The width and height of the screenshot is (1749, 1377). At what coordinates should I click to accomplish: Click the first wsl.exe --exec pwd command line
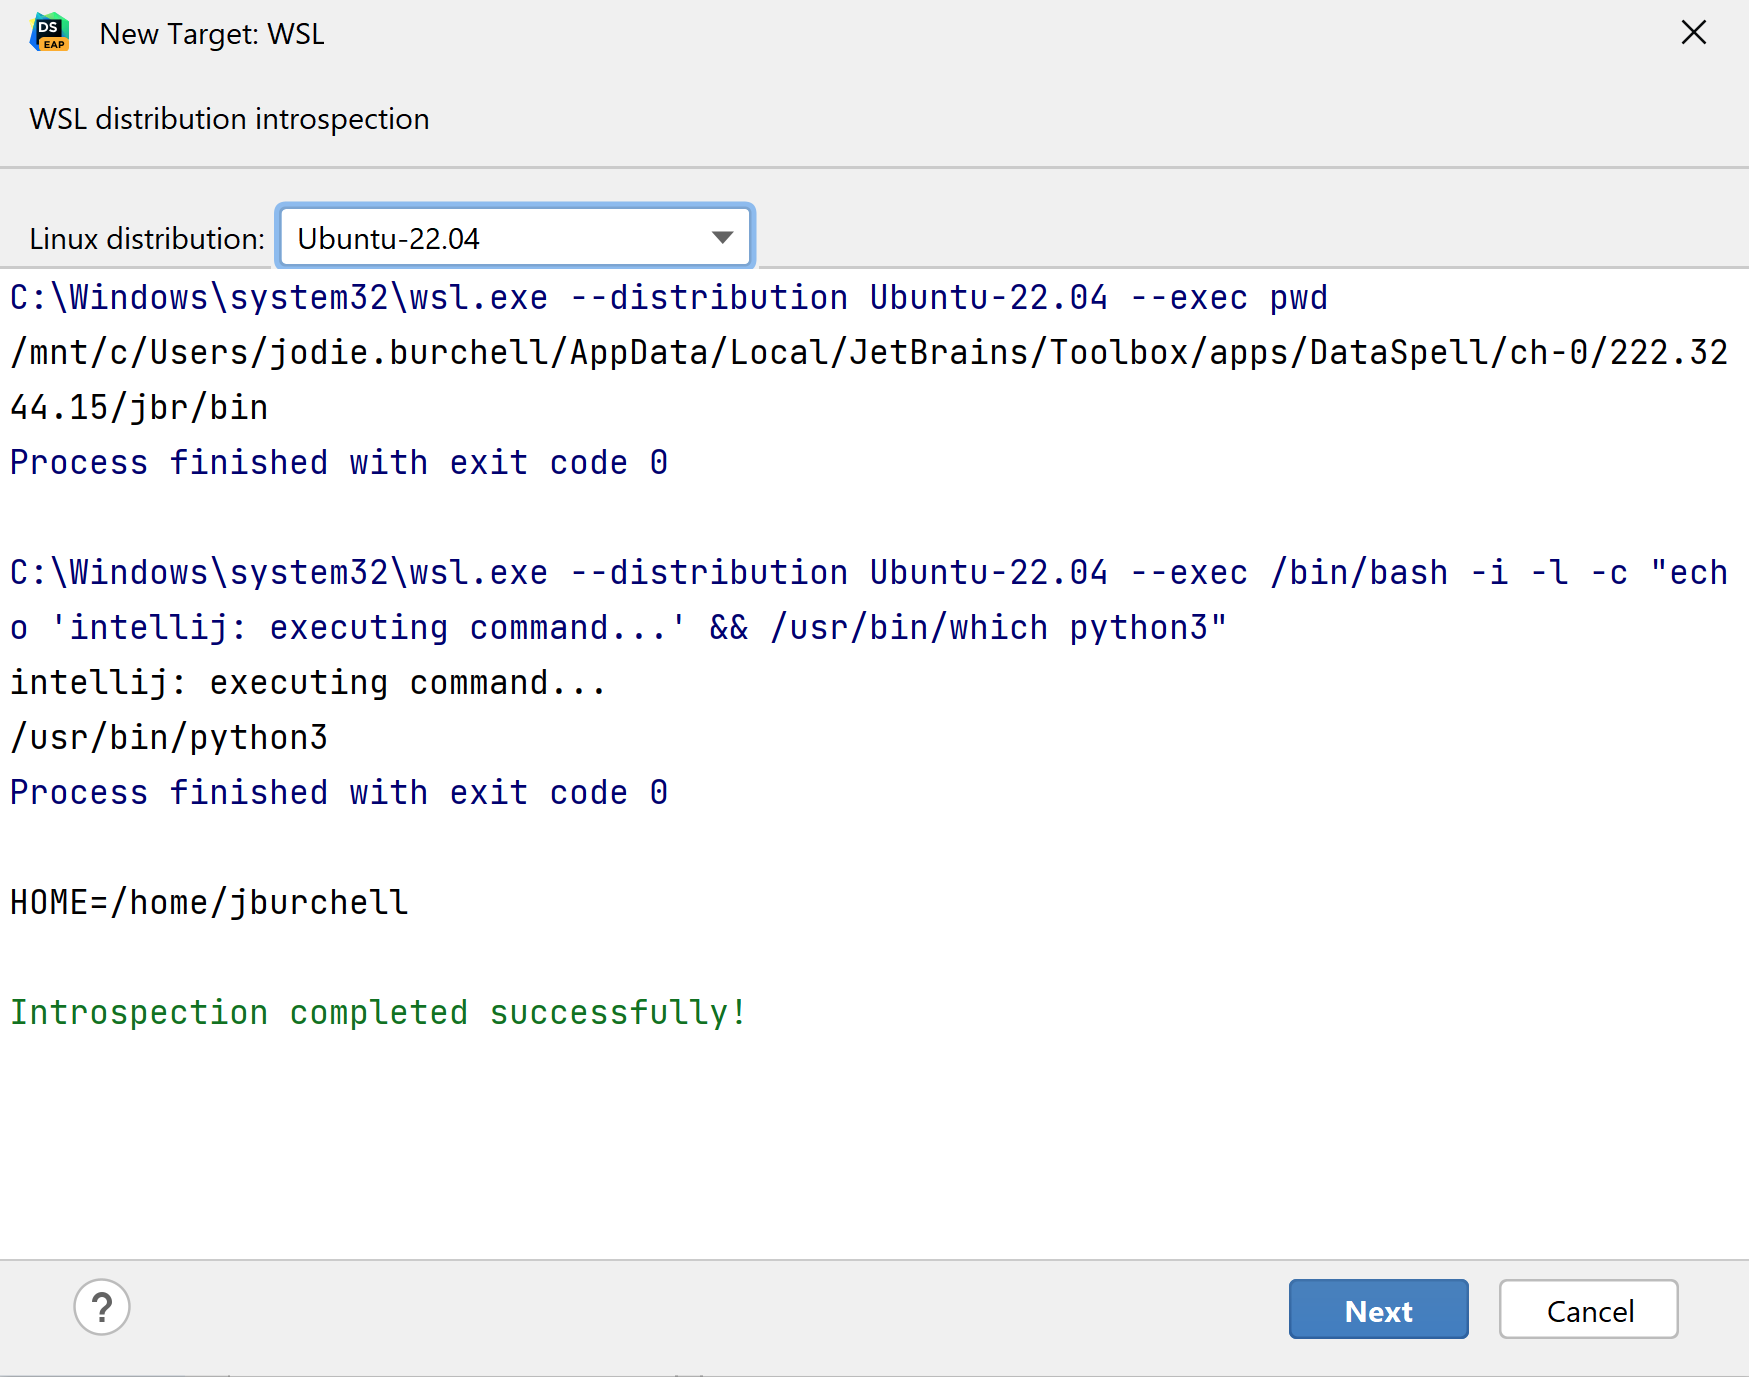coord(669,298)
